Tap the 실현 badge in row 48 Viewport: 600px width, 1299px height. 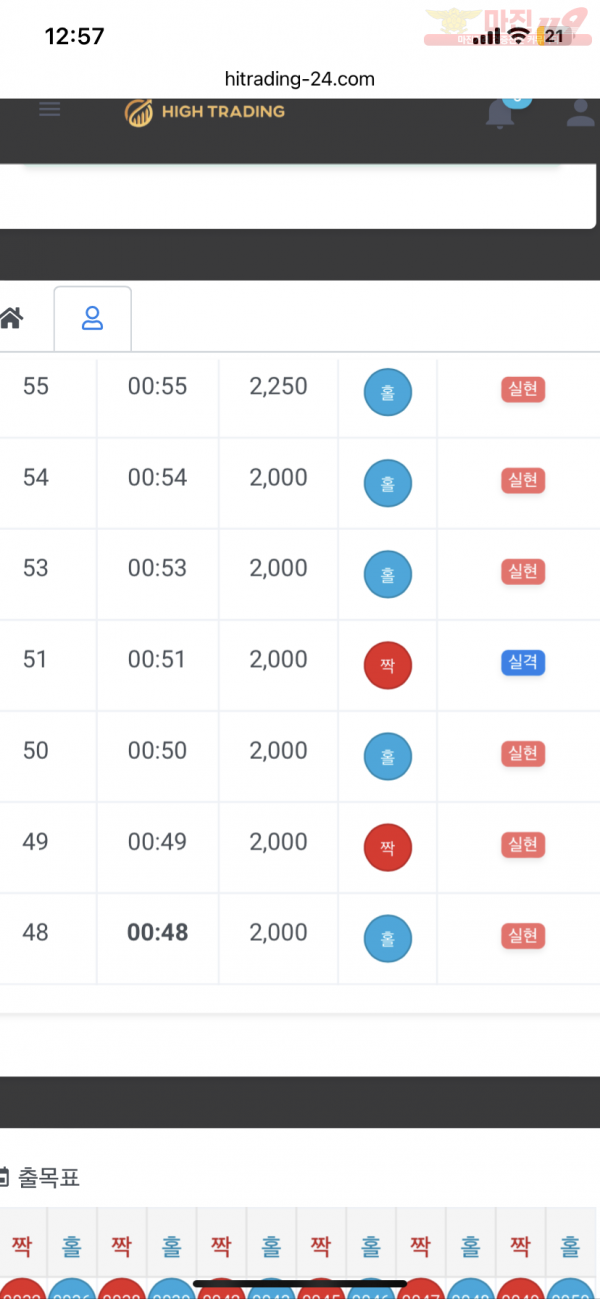coord(523,936)
